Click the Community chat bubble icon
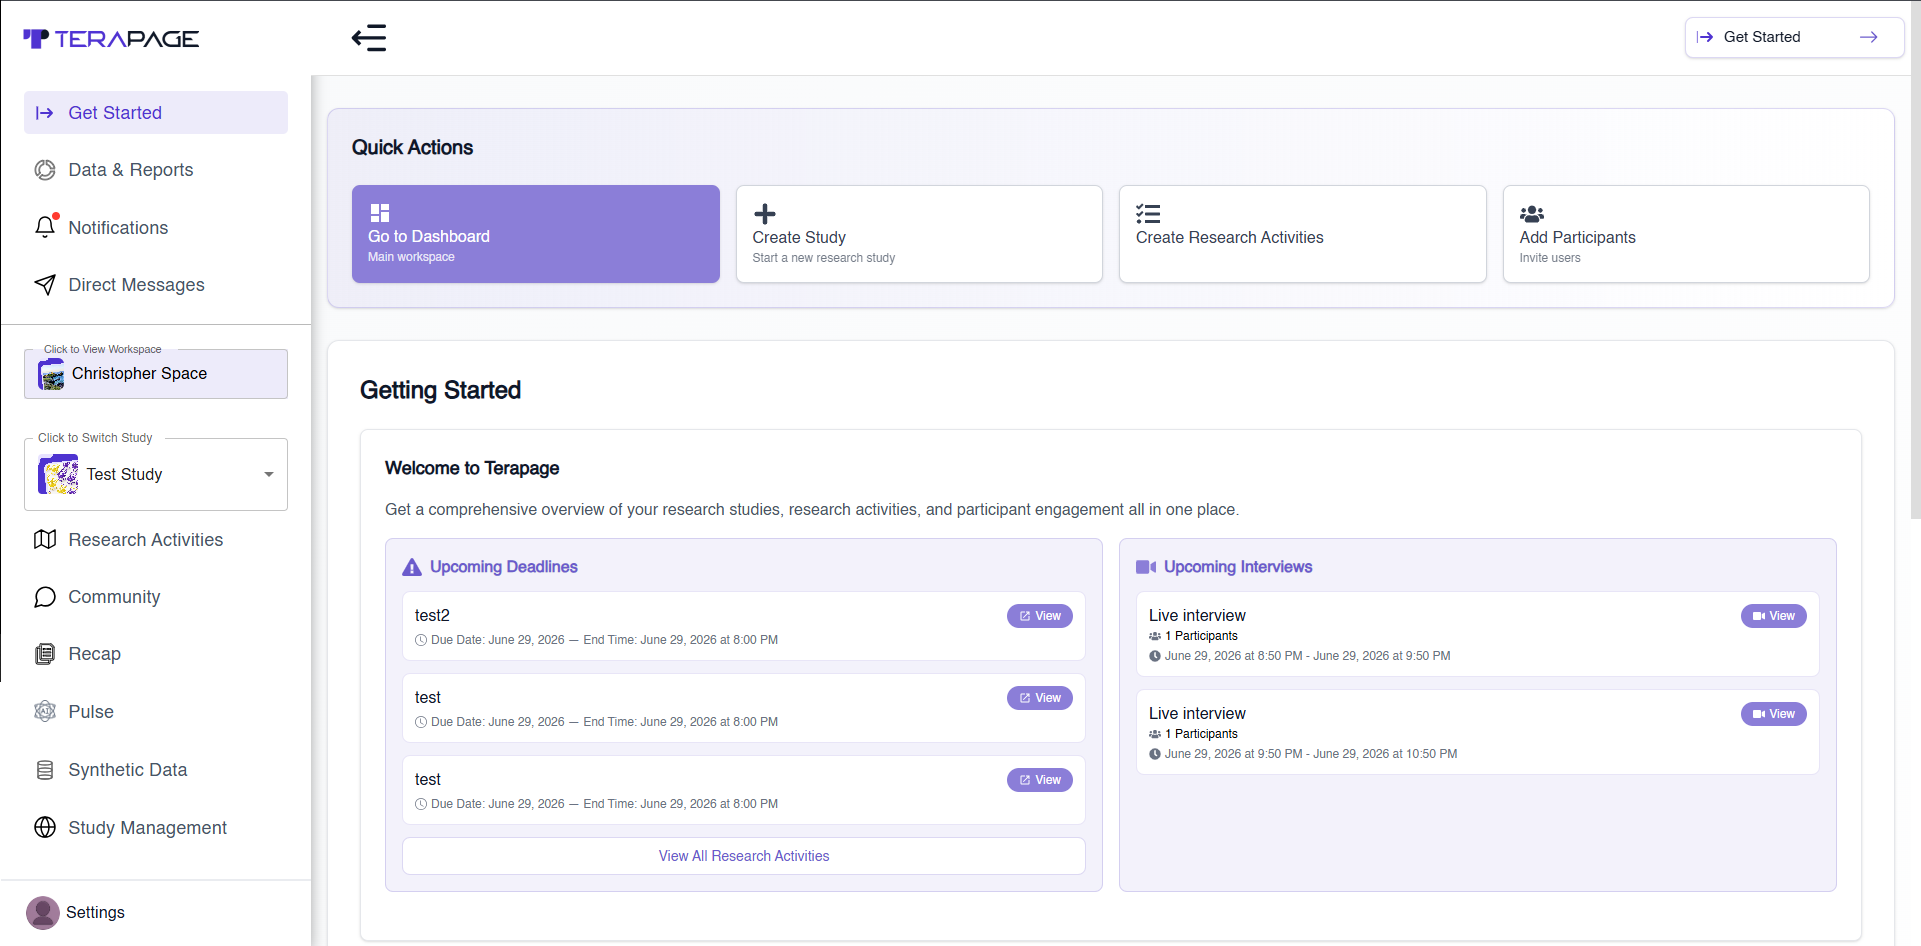Viewport: 1921px width, 946px height. 45,597
